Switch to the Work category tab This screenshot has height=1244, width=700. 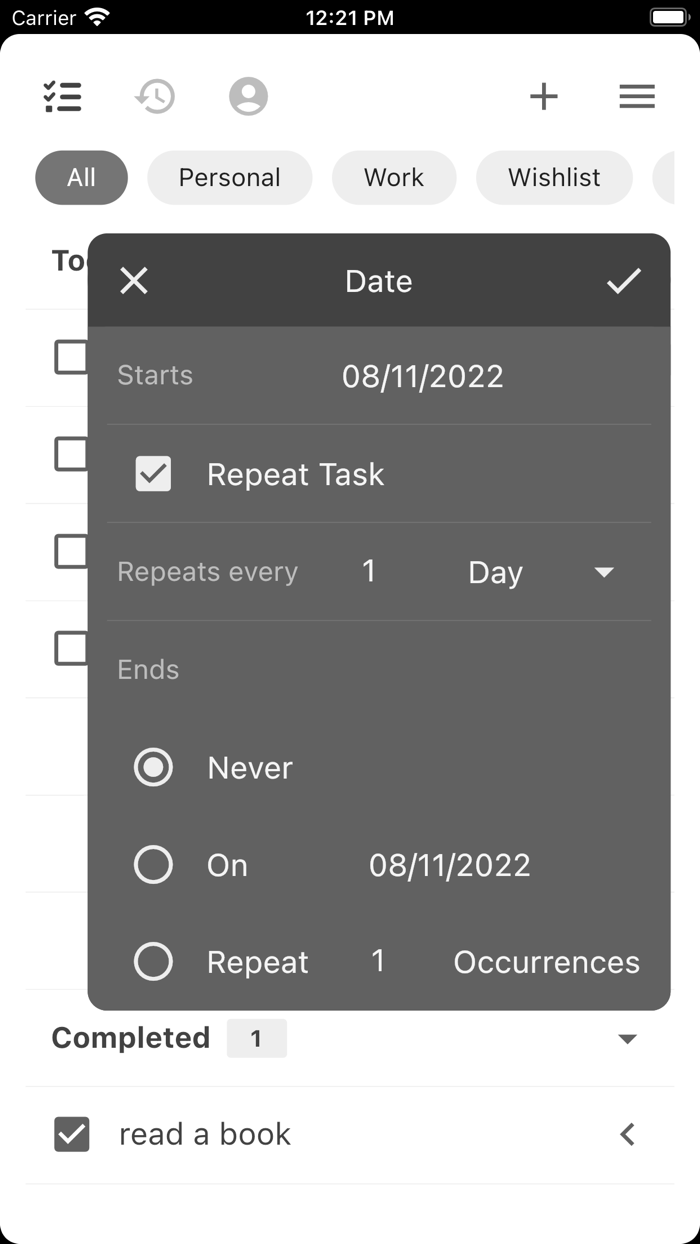pyautogui.click(x=394, y=177)
